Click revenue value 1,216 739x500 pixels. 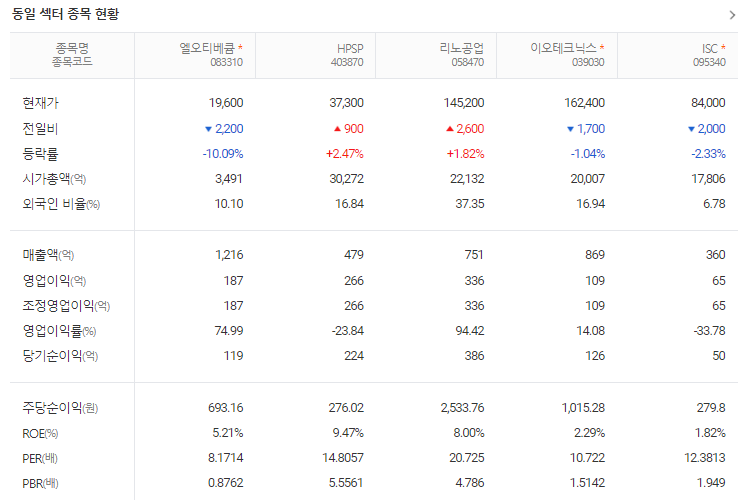click(x=229, y=254)
